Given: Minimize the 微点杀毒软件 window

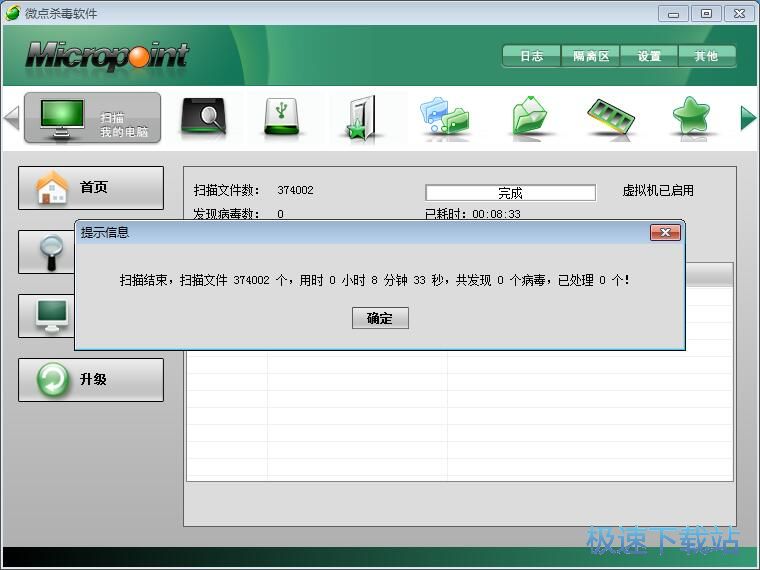Looking at the screenshot, I should tap(673, 14).
